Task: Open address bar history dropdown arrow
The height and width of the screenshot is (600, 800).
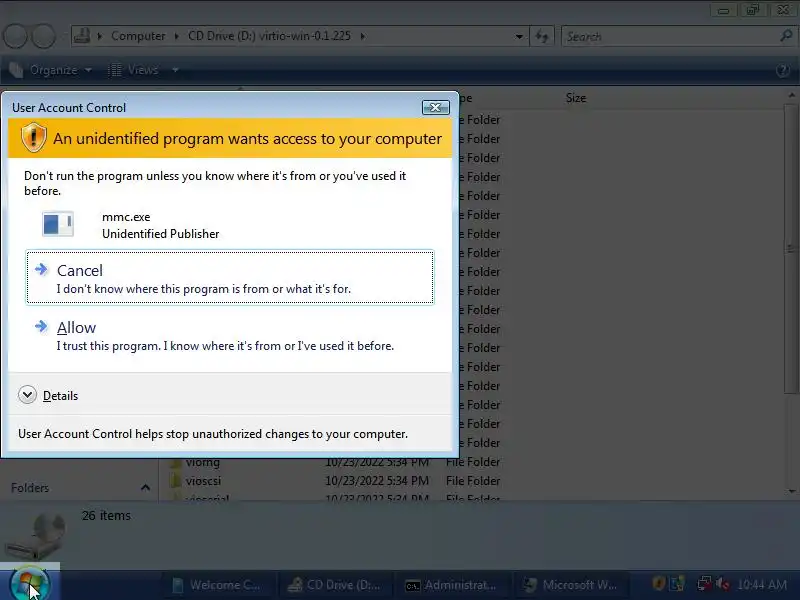Action: (x=519, y=37)
